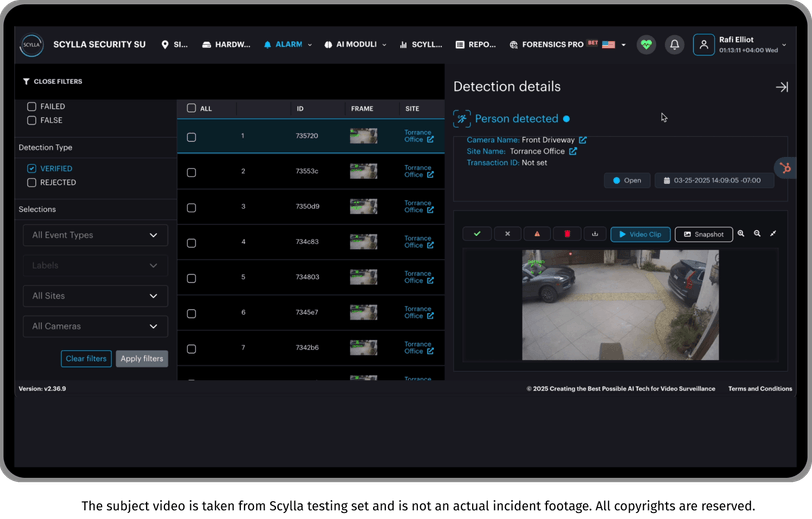Click frame thumbnail for row 7342b6
The image size is (812, 519).
[x=363, y=348]
